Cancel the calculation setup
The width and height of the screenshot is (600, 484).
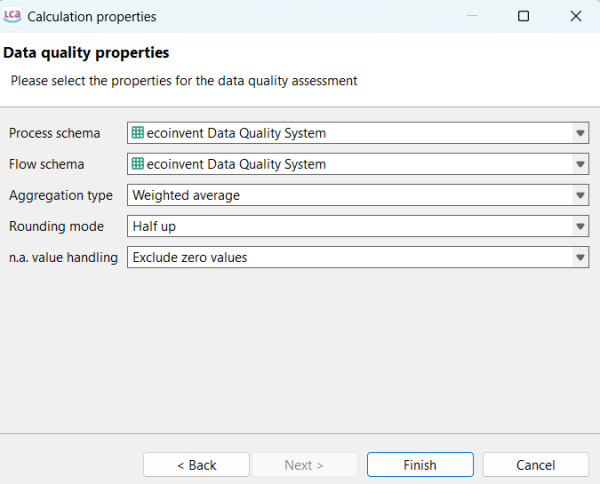coord(535,465)
